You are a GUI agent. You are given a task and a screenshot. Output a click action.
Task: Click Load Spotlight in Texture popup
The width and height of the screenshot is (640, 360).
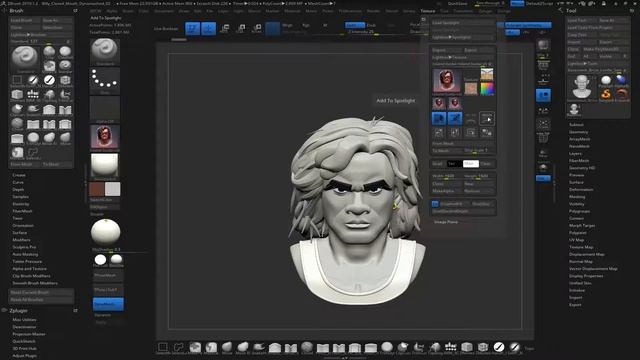pyautogui.click(x=463, y=23)
